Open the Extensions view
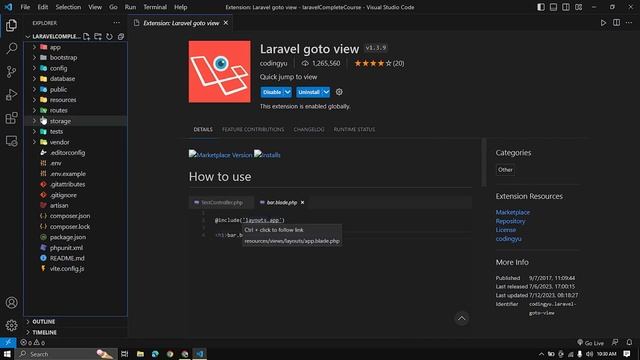This screenshot has height=360, width=640. point(11,118)
